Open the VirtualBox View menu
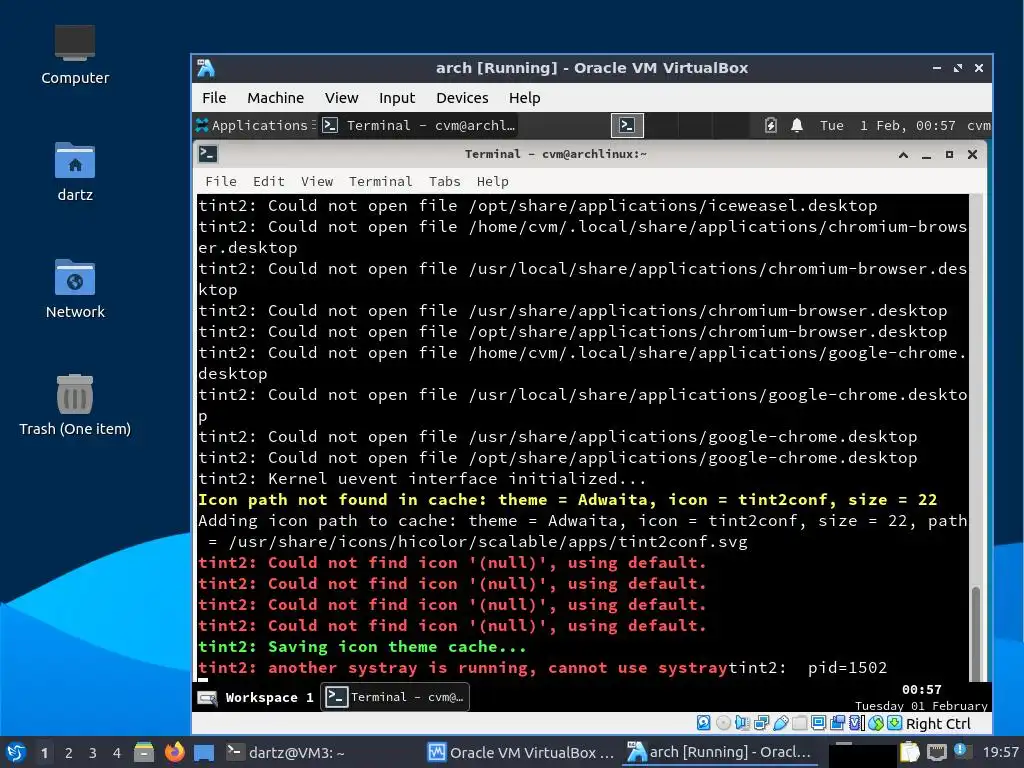 tap(342, 98)
